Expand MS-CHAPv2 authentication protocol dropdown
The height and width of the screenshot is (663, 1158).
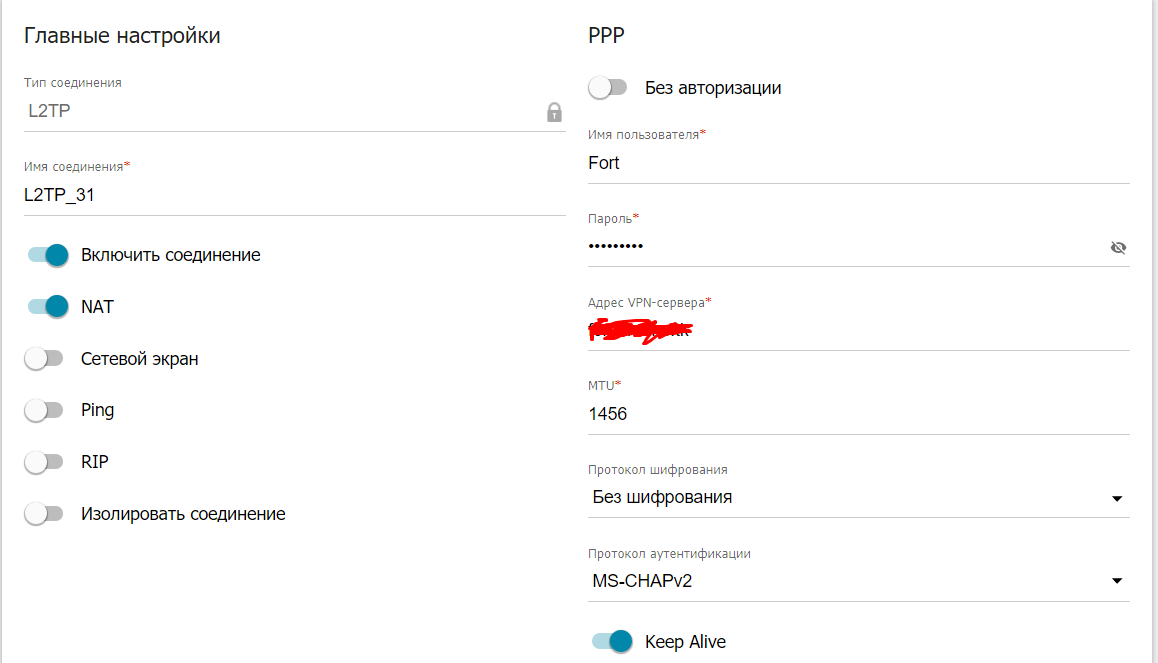pos(858,581)
